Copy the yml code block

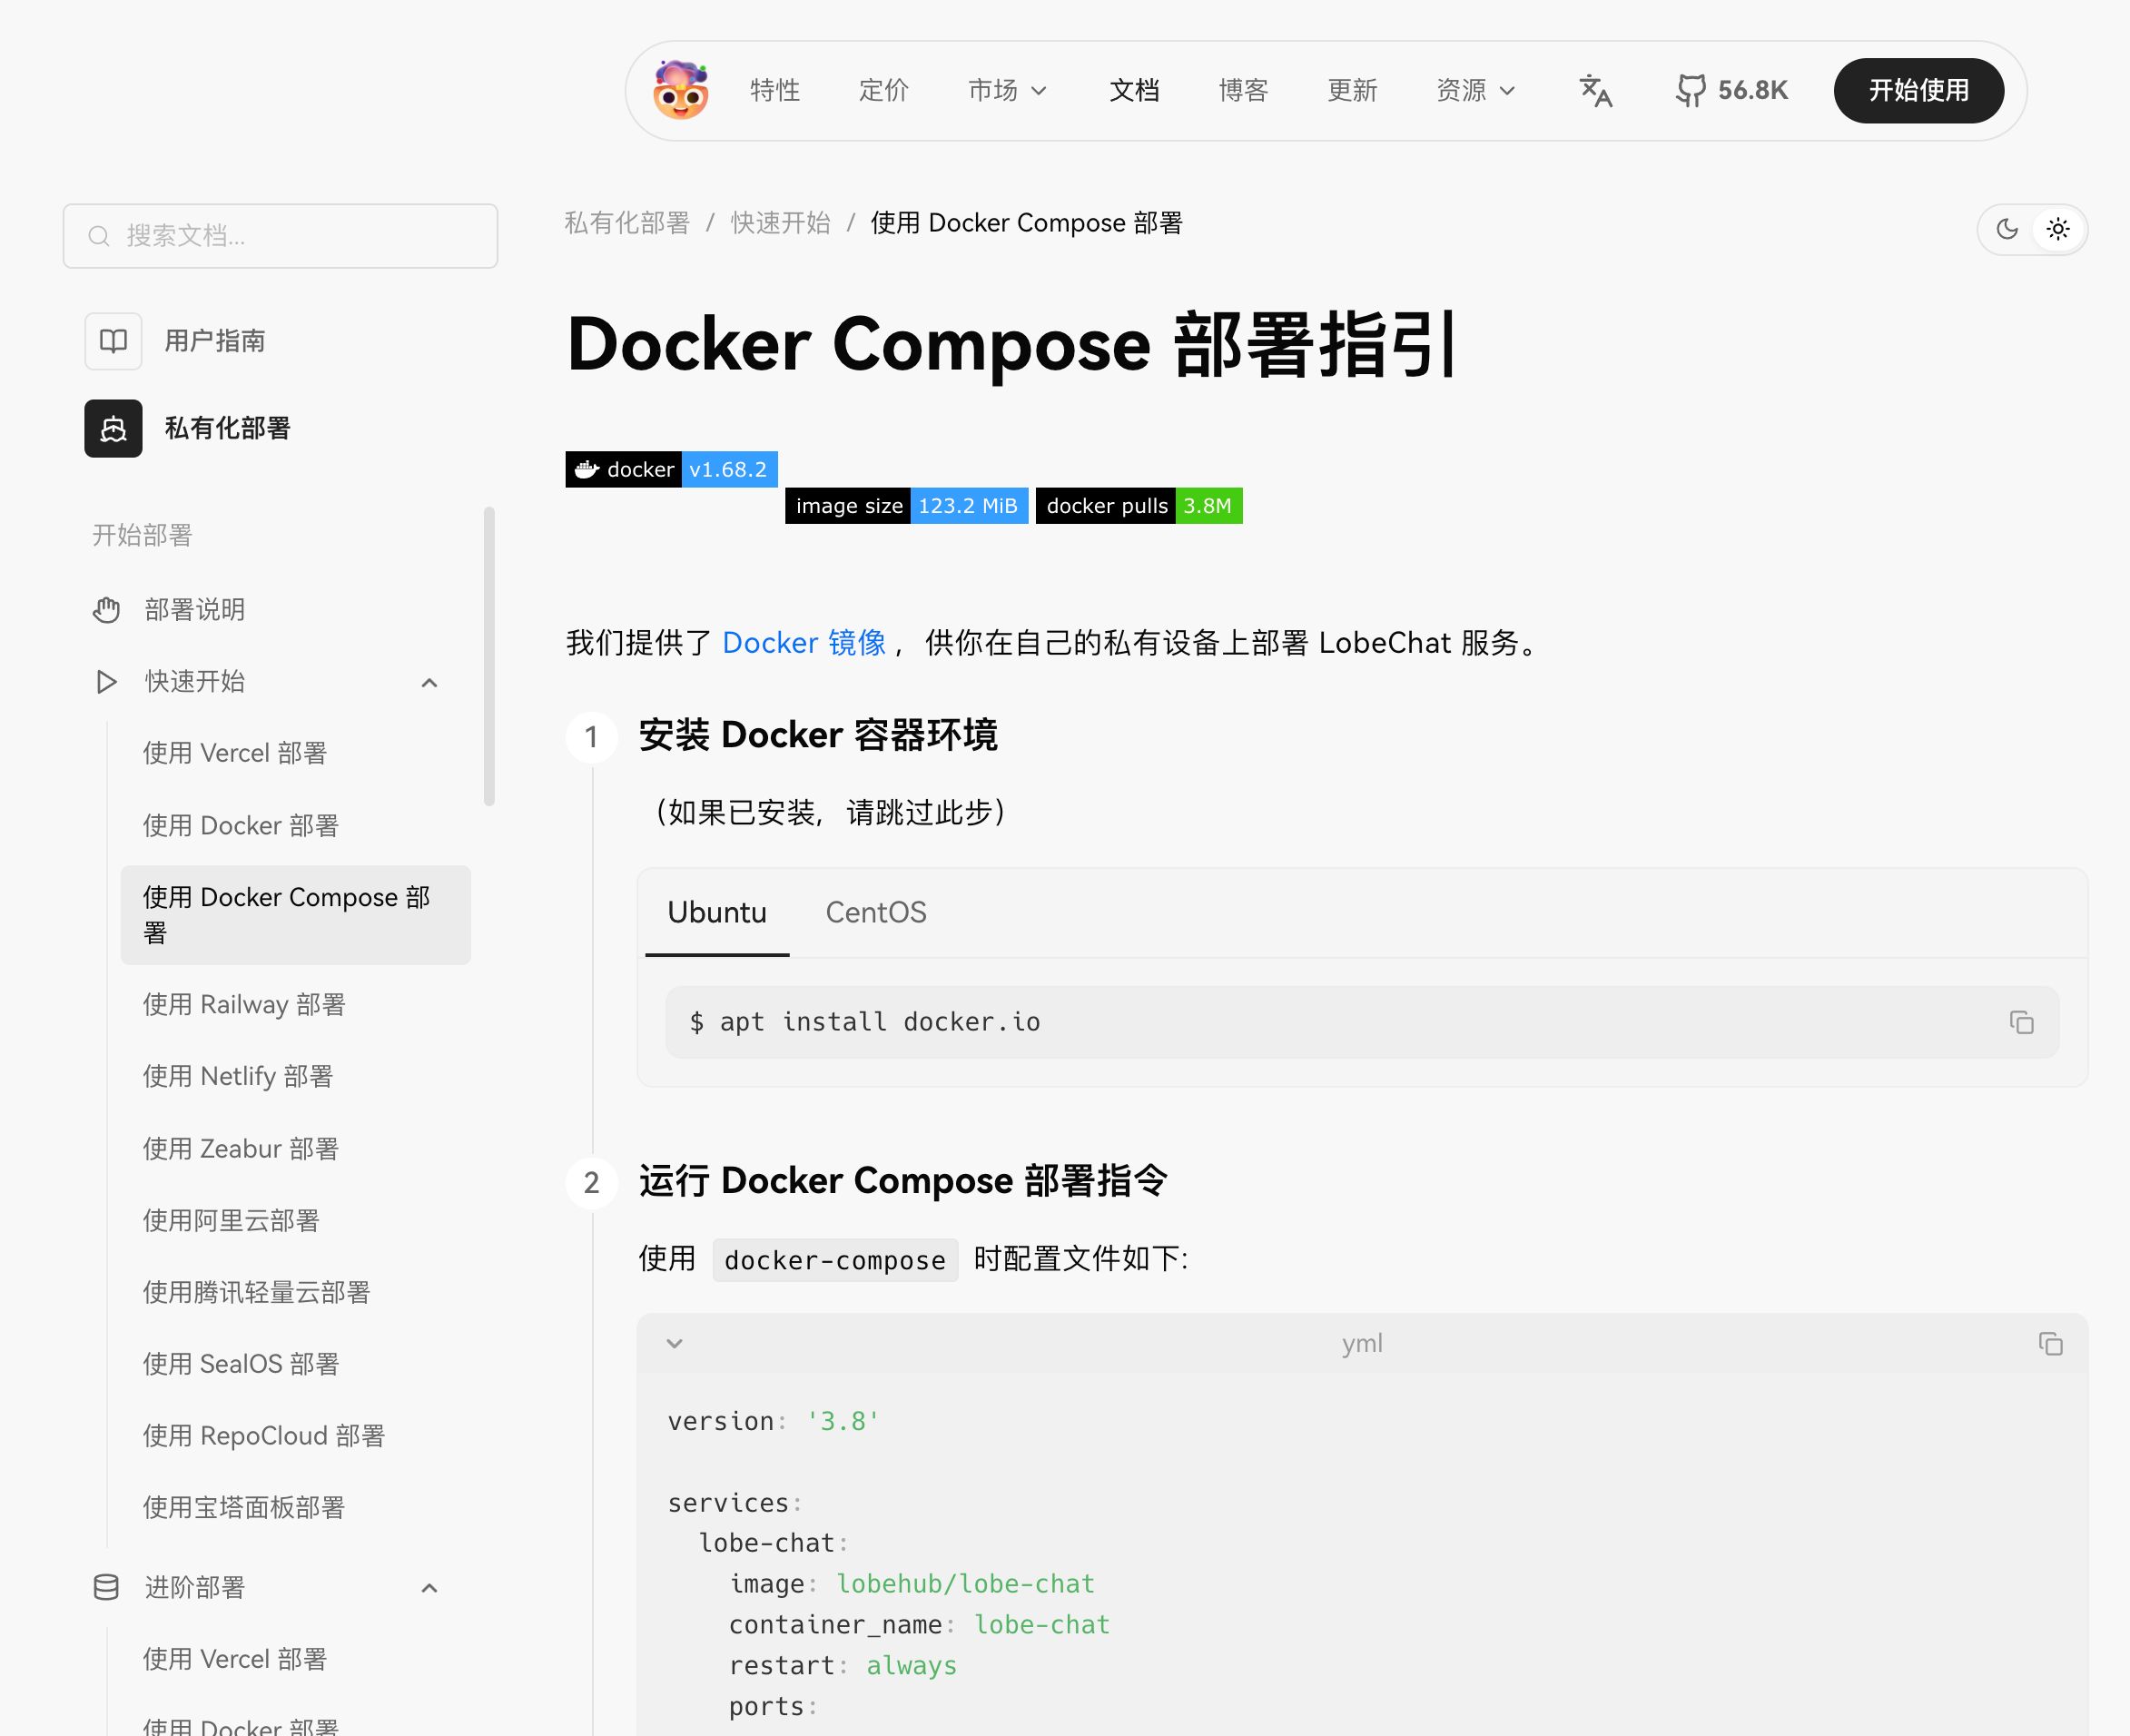click(x=2051, y=1343)
